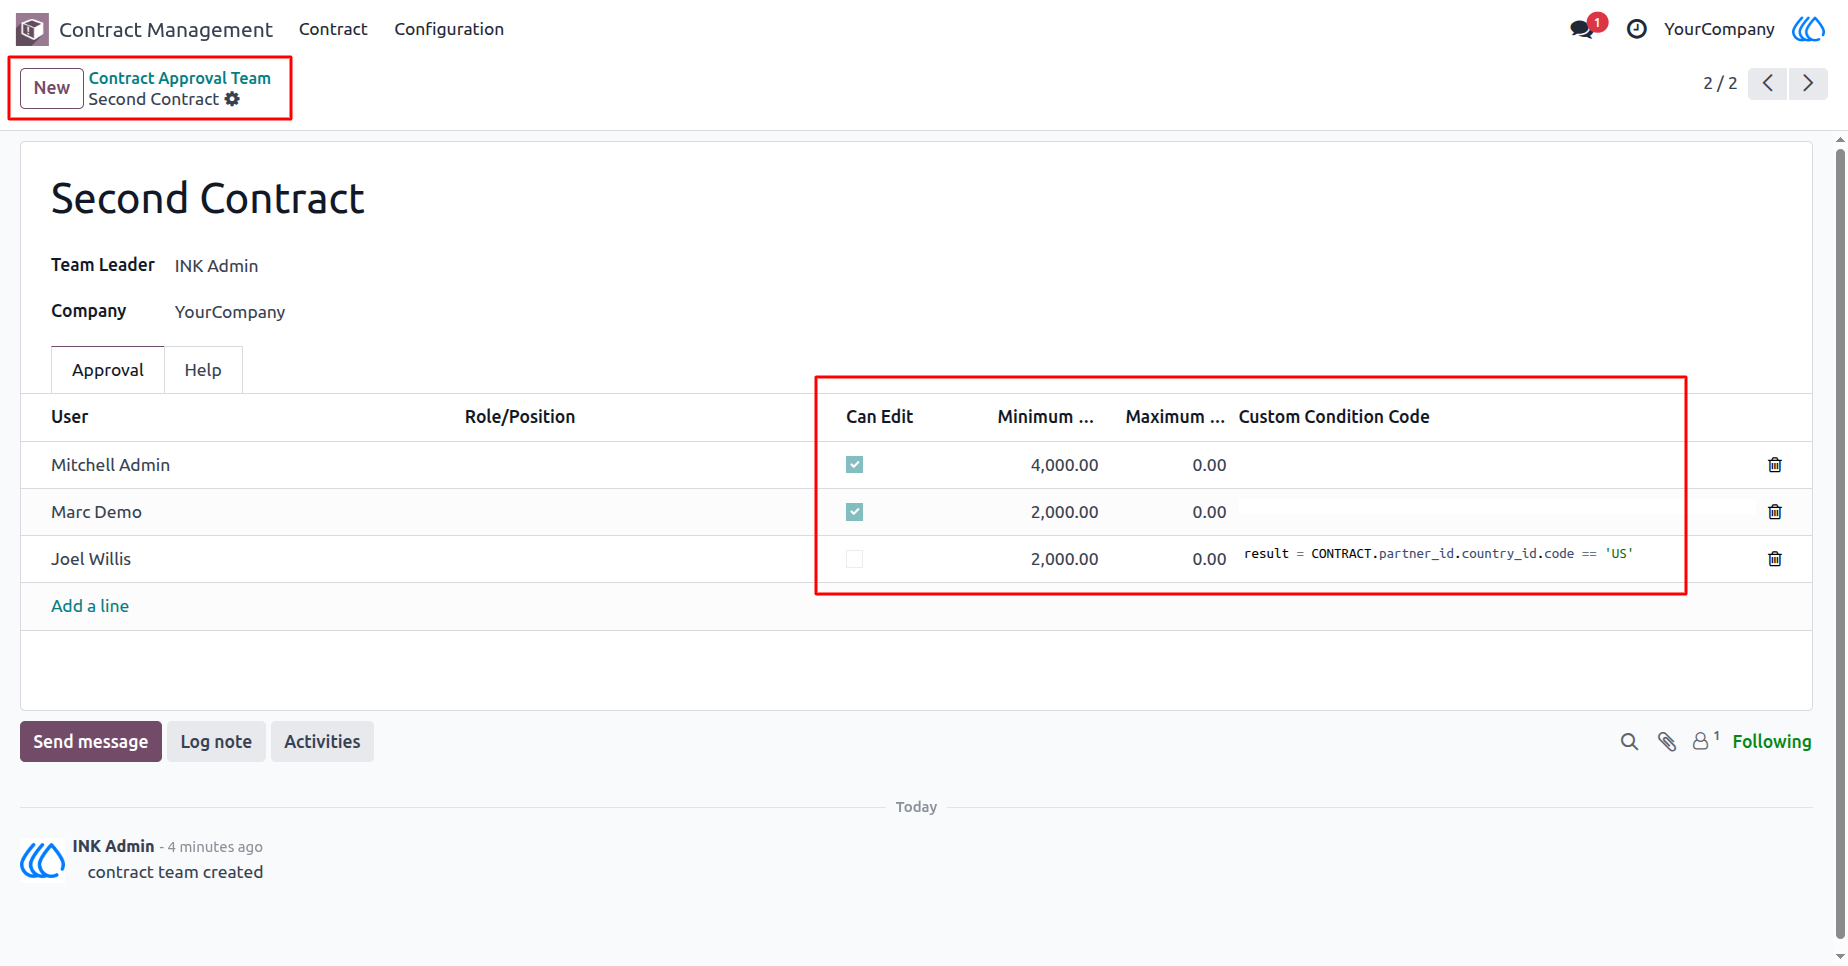Click the Role/Position column header
The image size is (1848, 966).
520,417
